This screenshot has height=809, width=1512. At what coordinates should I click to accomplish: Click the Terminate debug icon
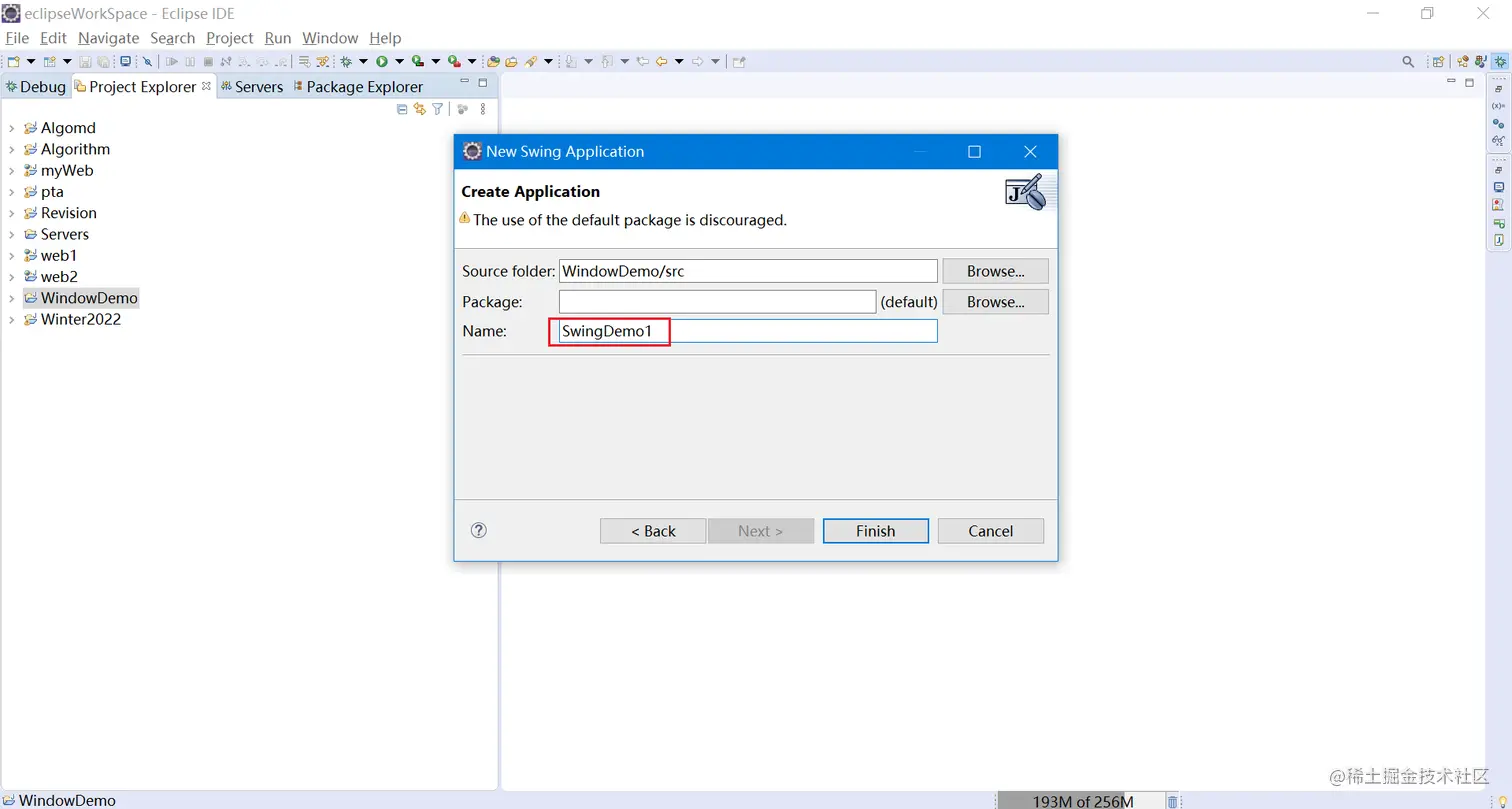point(208,61)
